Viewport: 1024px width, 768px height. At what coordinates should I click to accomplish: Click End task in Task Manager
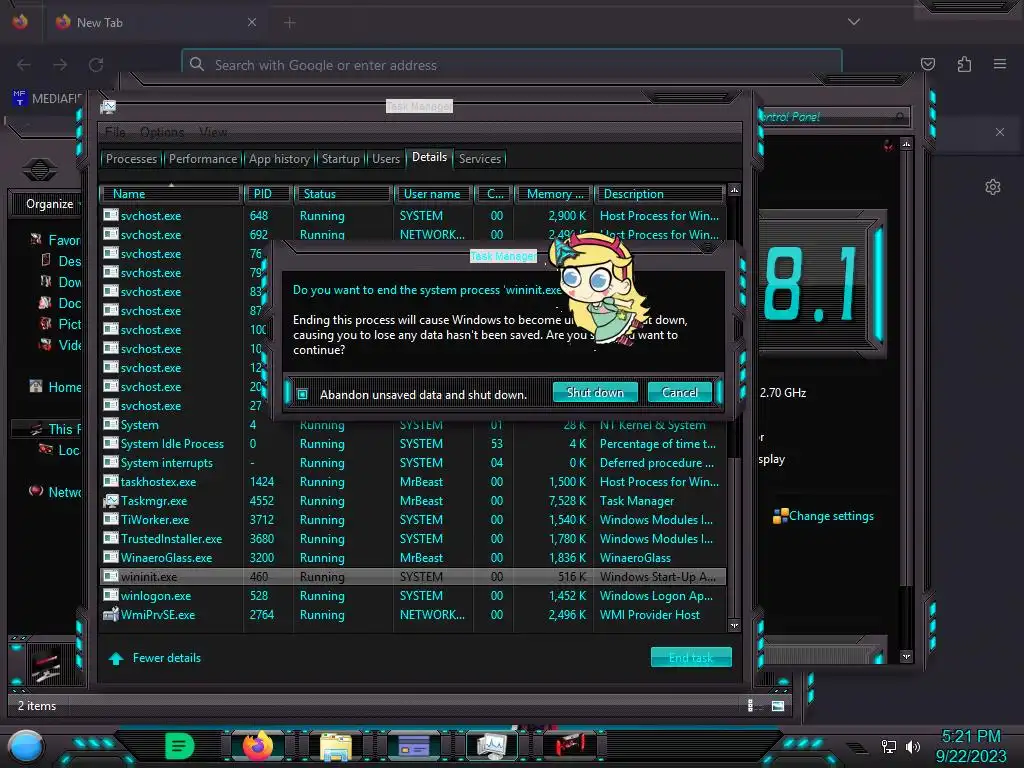pos(691,658)
